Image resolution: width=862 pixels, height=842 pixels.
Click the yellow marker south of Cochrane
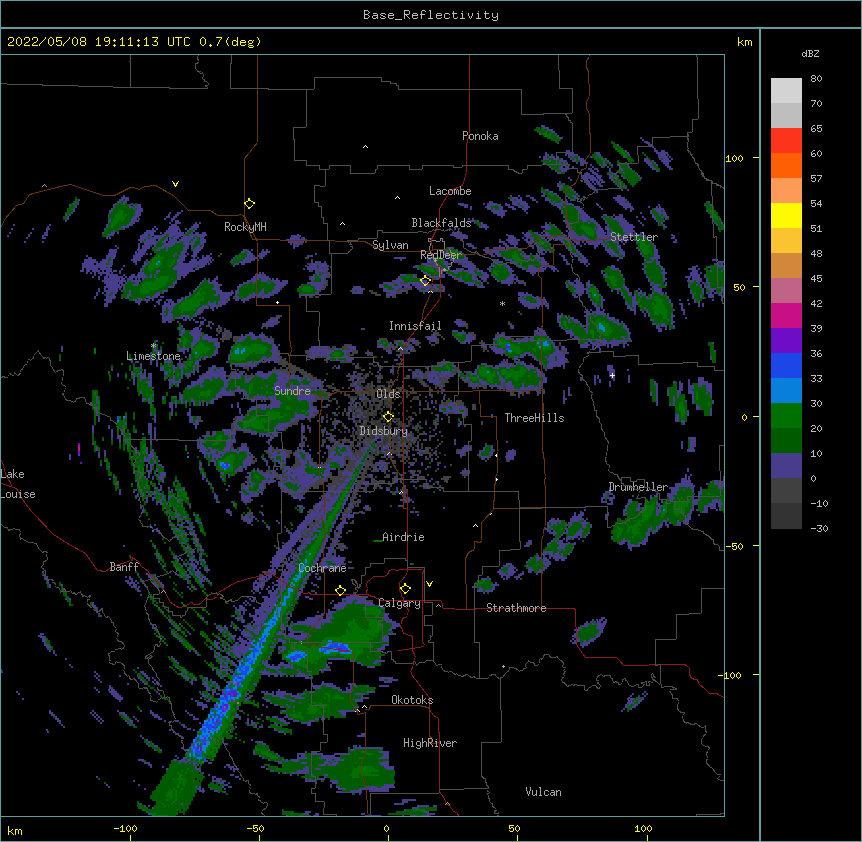tap(340, 590)
